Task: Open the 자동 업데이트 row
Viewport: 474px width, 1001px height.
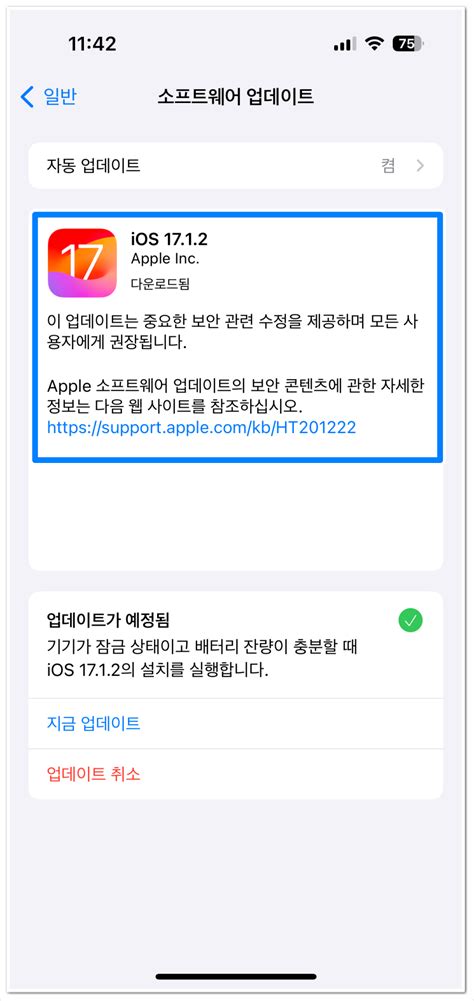Action: coord(236,166)
